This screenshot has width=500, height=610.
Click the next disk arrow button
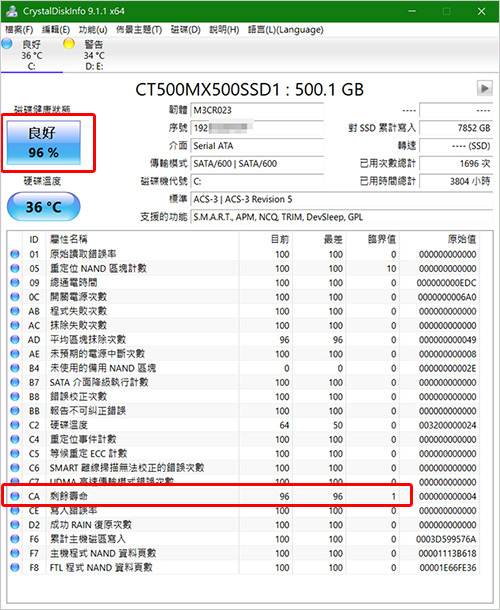pos(484,88)
